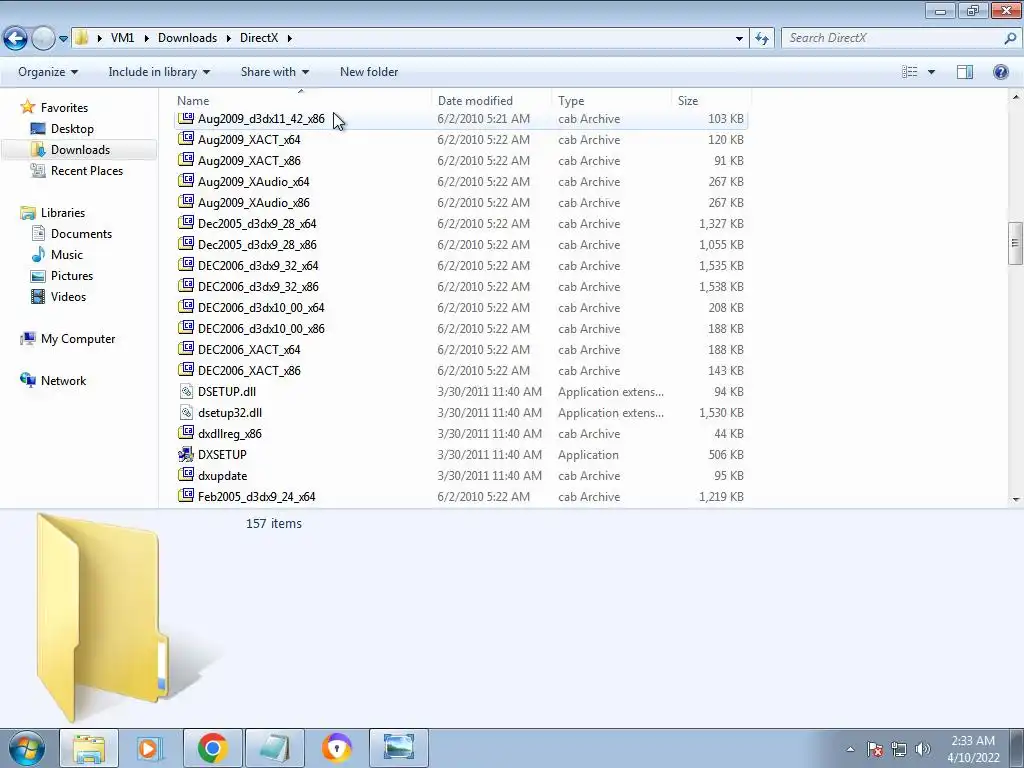Select DEC2006_d3dx9_32_x64 file icon

tap(186, 265)
